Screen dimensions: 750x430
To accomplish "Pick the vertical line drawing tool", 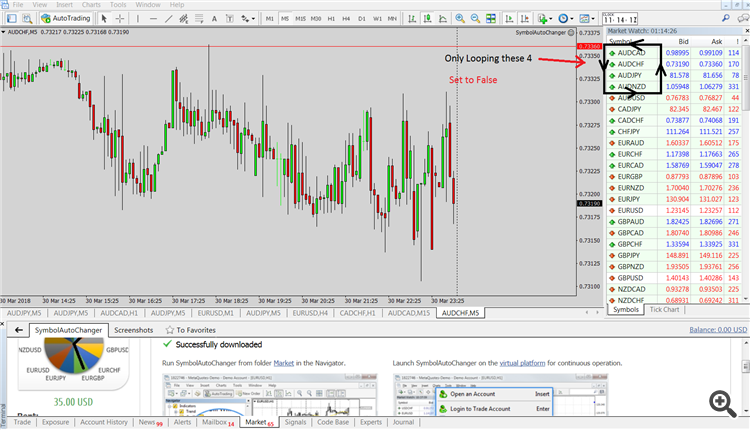I will click(x=138, y=18).
